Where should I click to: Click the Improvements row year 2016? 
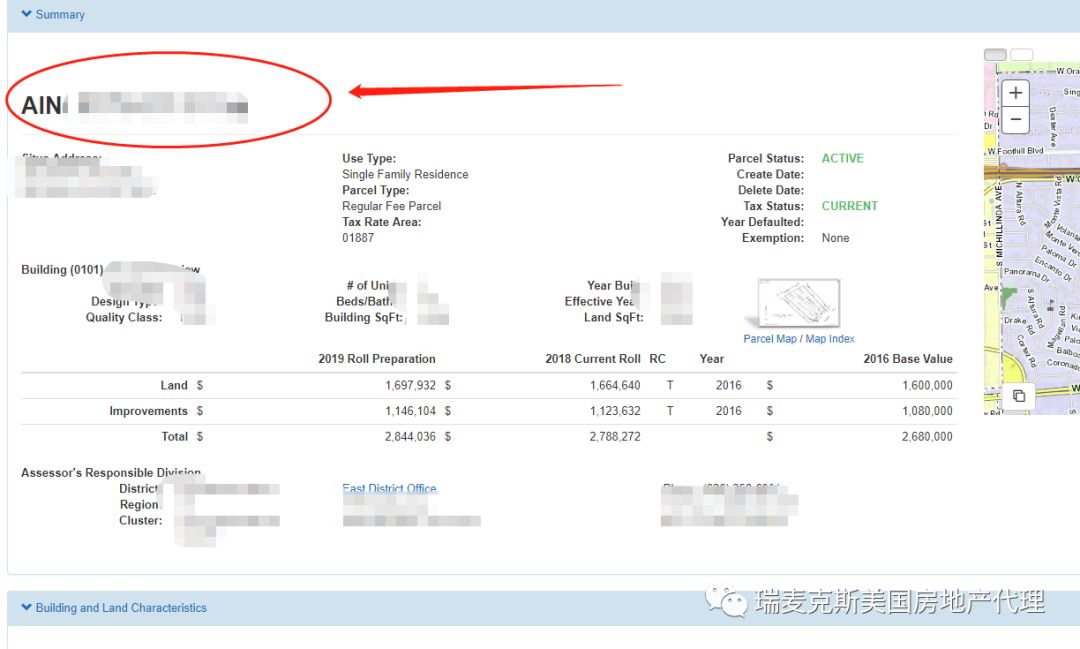(728, 411)
